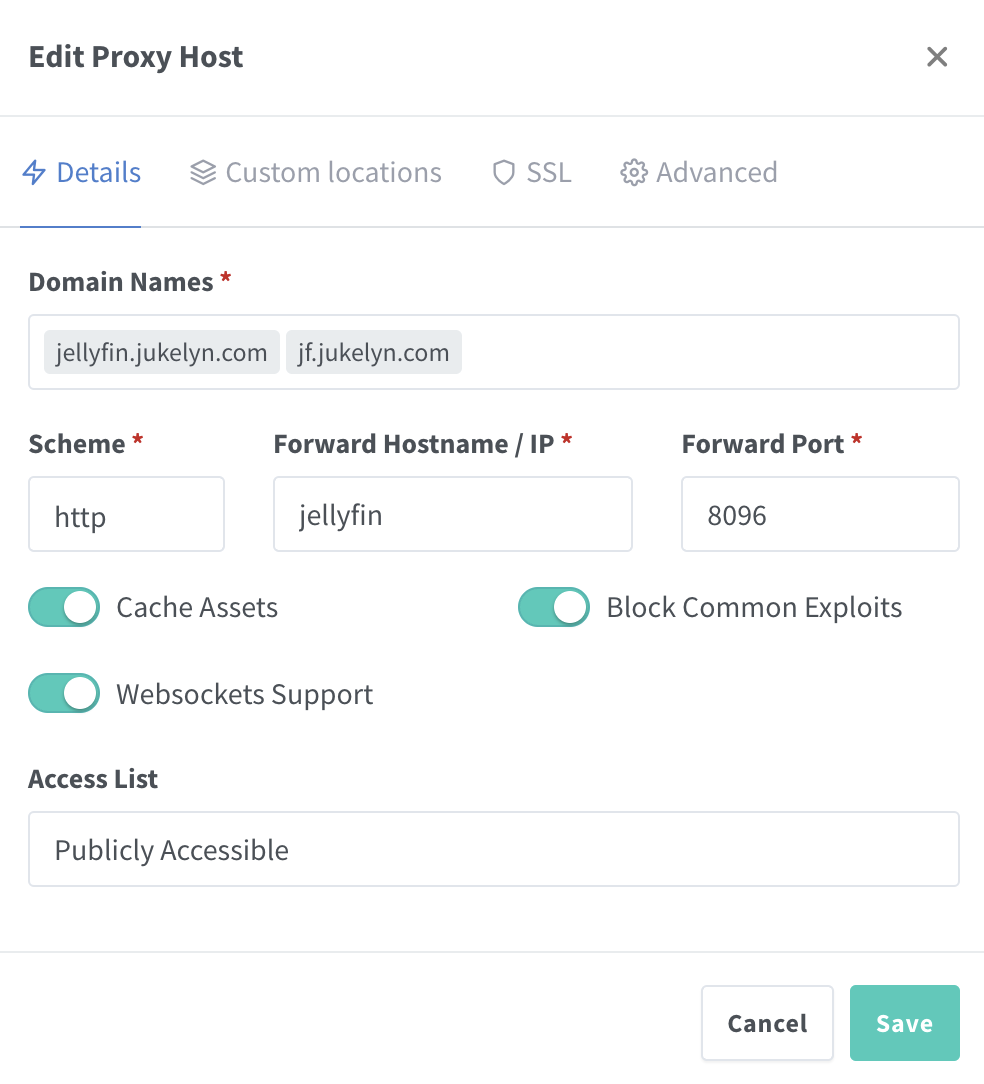This screenshot has width=984, height=1084.
Task: Click empty area of Domain Names field
Action: 710,353
